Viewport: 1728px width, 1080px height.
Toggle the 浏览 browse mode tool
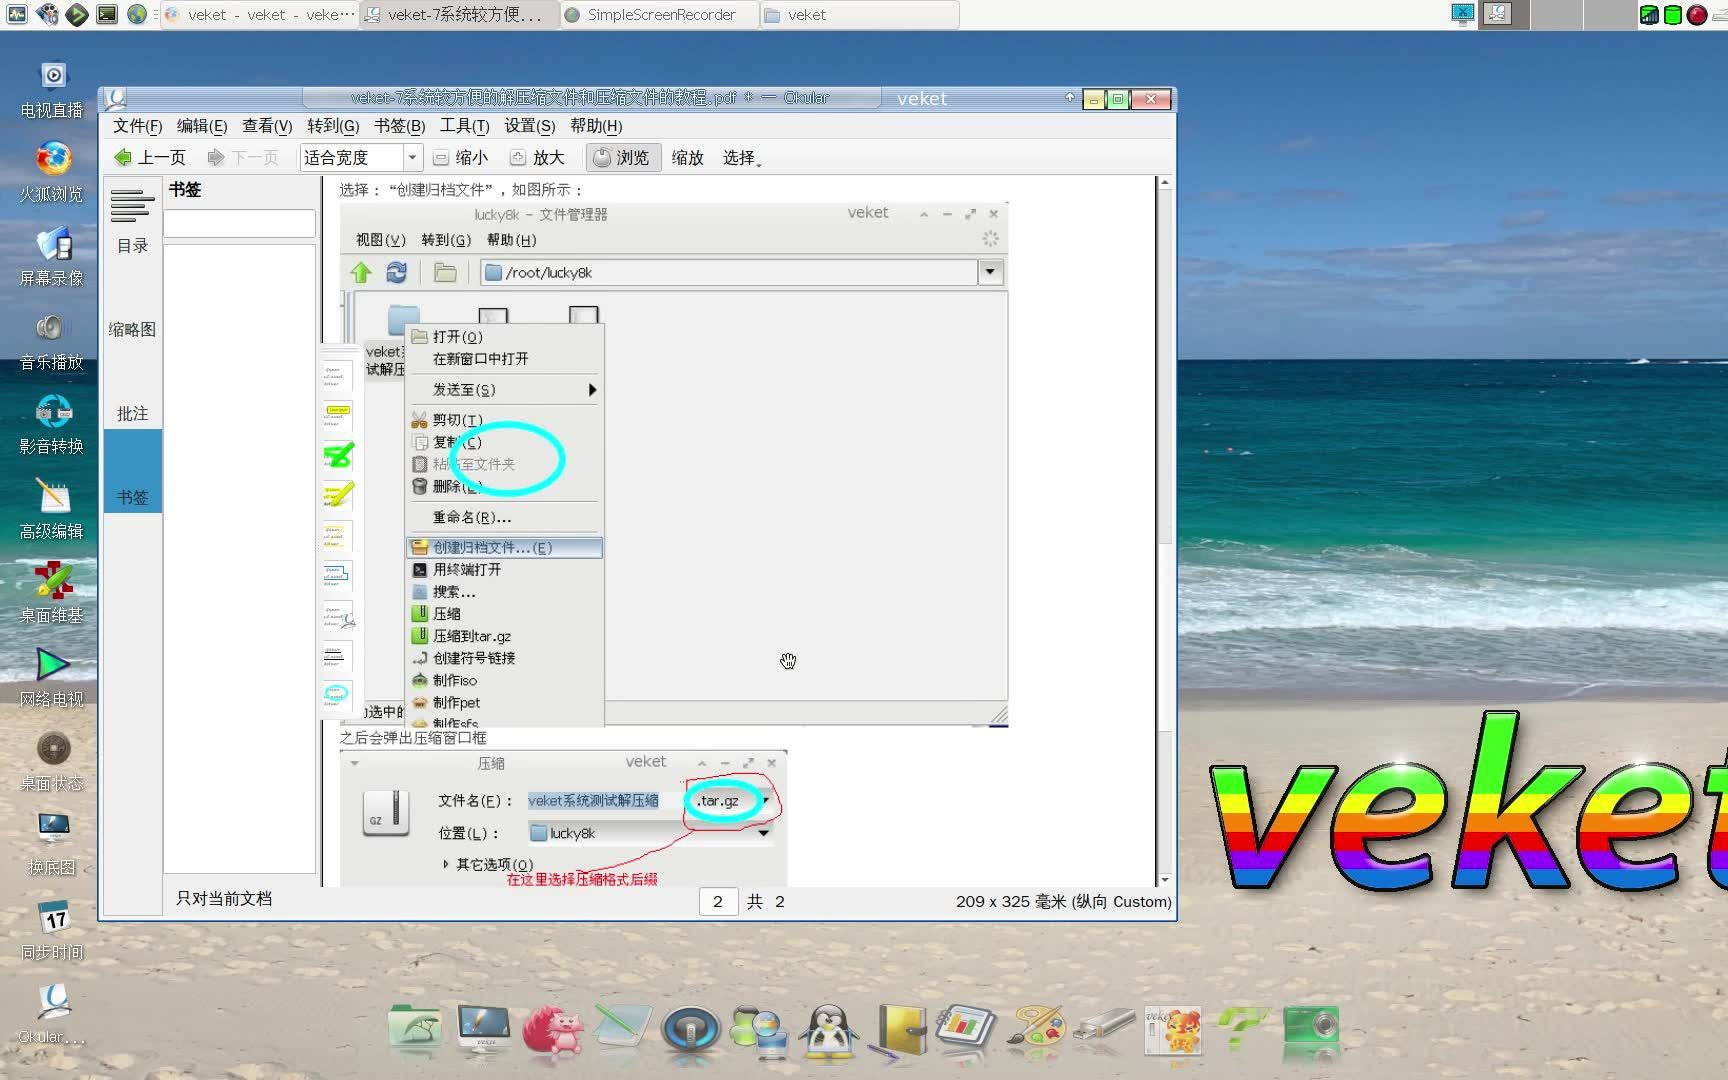pyautogui.click(x=622, y=158)
